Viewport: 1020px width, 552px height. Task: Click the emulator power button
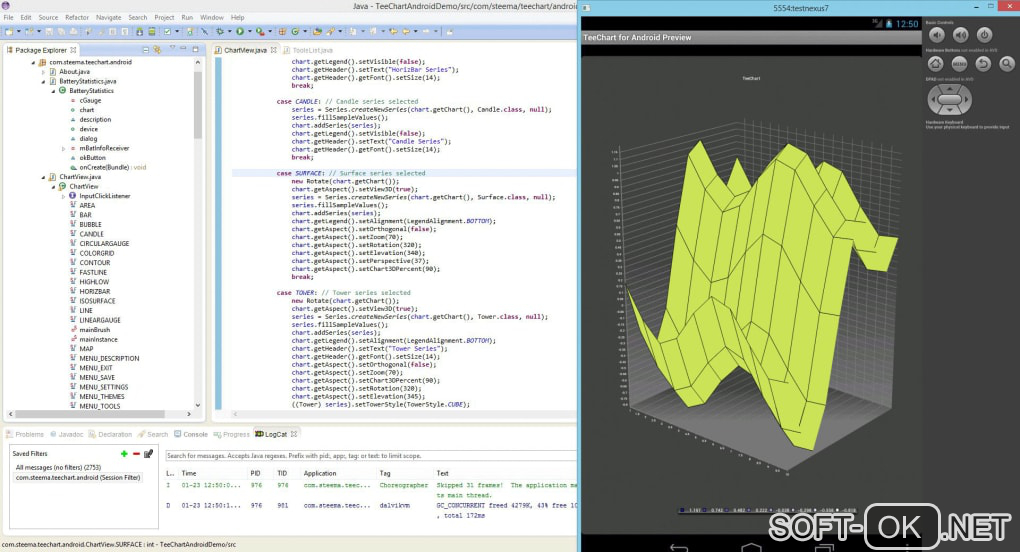pos(984,35)
